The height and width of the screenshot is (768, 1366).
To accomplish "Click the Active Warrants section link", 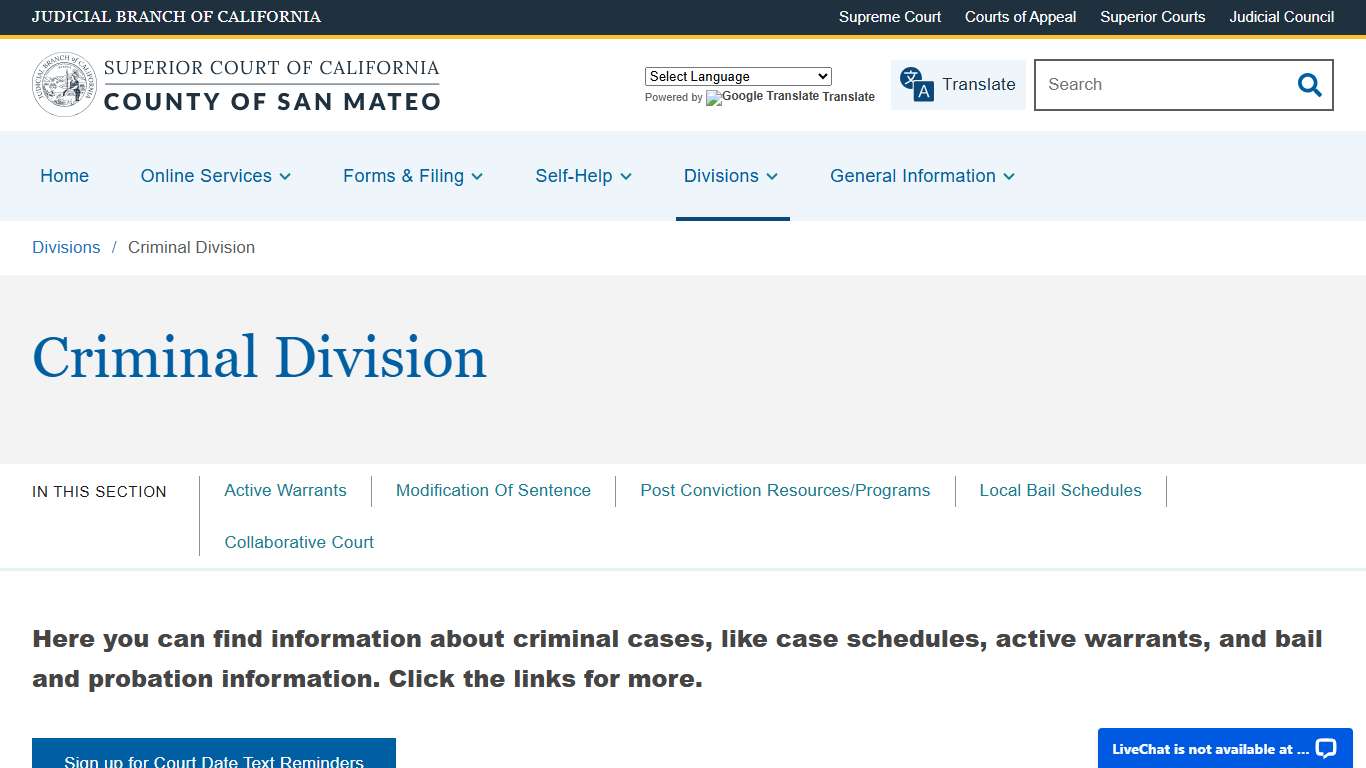I will pyautogui.click(x=285, y=490).
